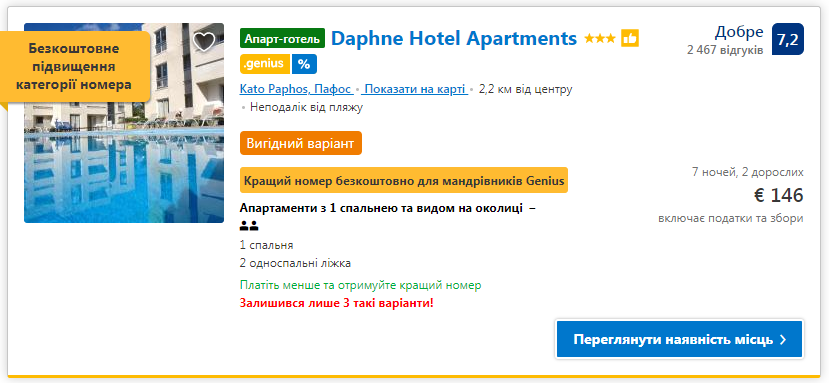This screenshot has height=383, width=829.
Task: Click the € 146 price
Action: coord(778,196)
